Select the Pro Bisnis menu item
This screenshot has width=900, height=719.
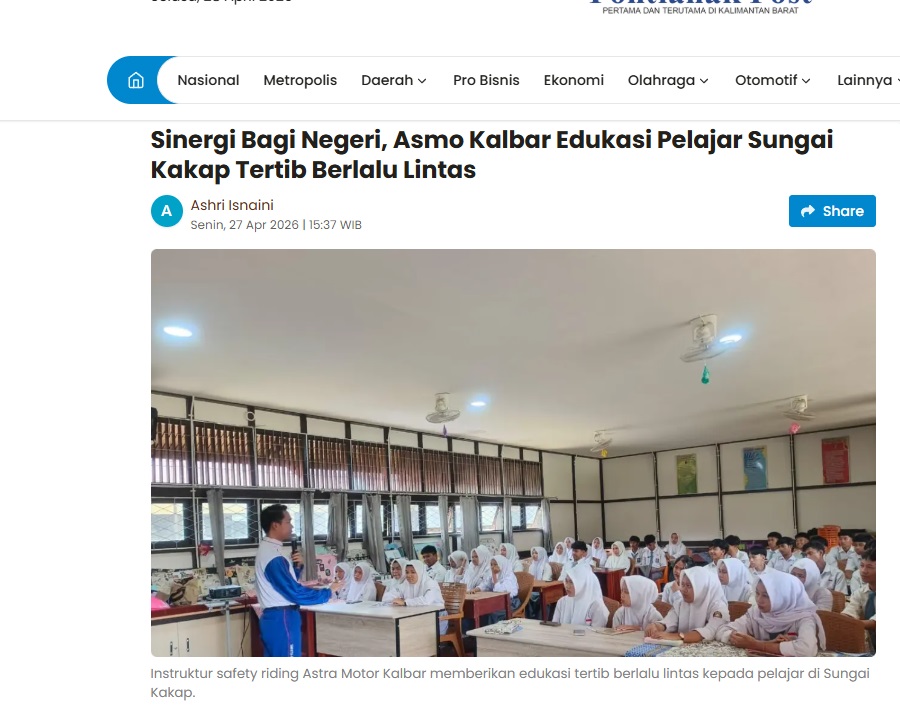point(486,80)
